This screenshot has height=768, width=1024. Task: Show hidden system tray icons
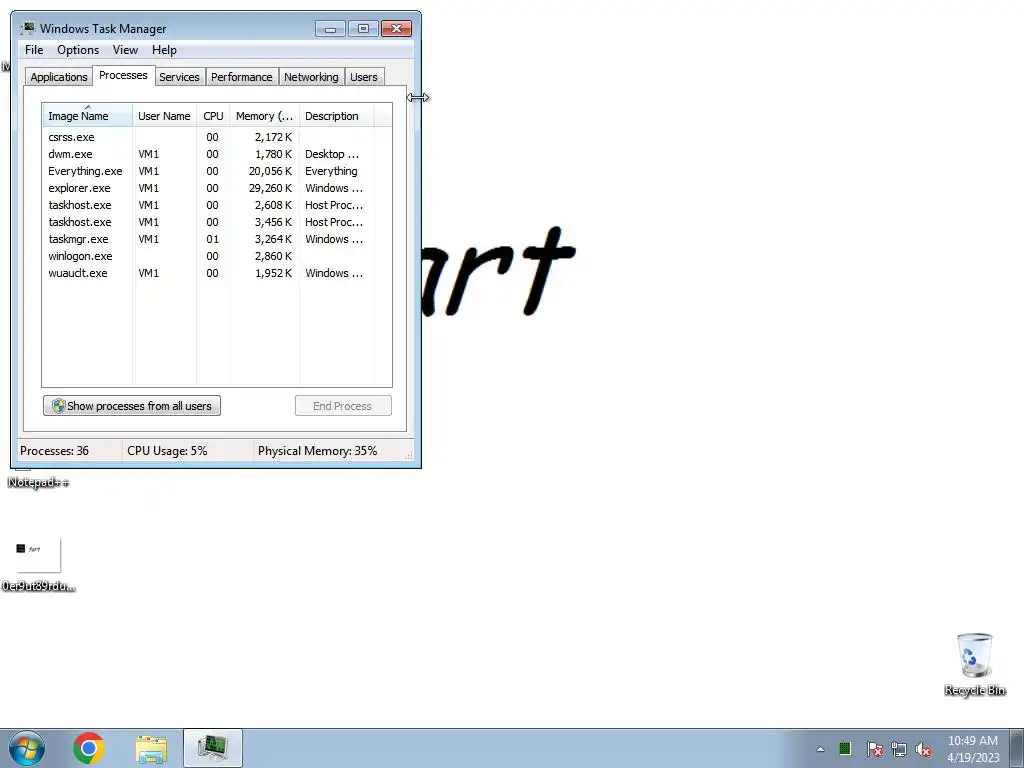[x=820, y=749]
